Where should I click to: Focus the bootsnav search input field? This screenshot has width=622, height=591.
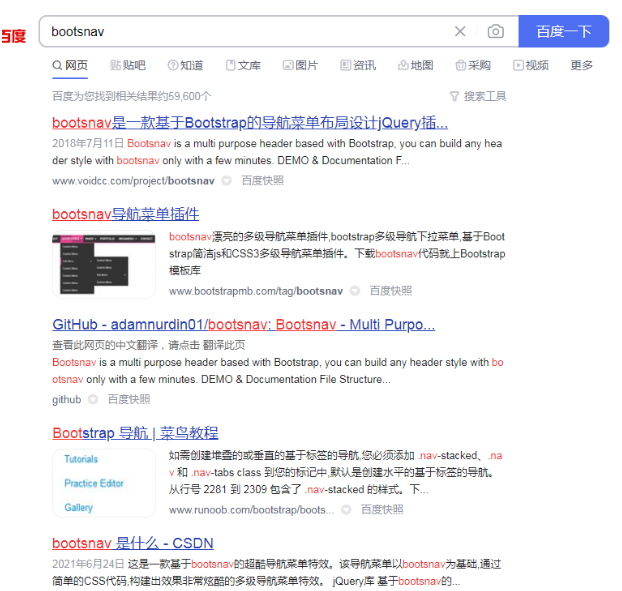click(246, 31)
